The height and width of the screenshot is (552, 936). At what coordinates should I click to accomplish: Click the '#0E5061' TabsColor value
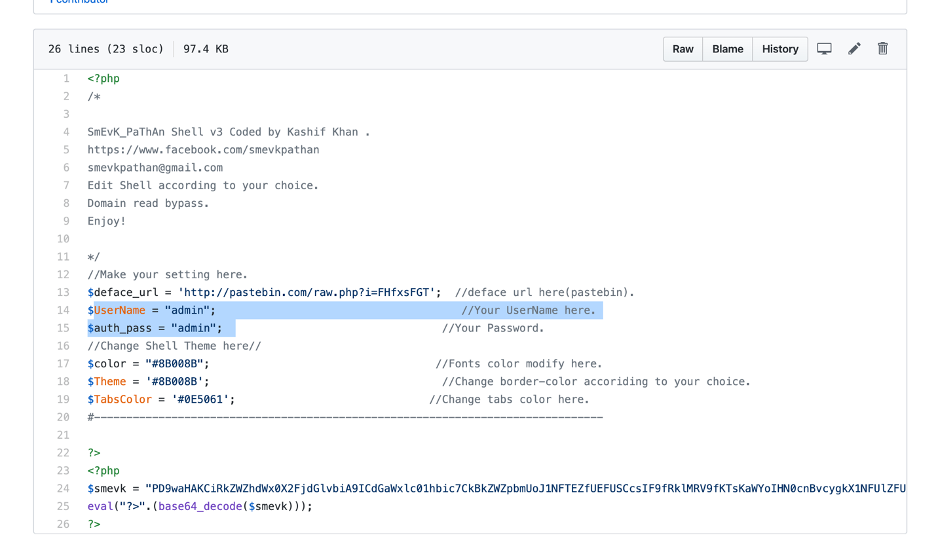pos(200,399)
